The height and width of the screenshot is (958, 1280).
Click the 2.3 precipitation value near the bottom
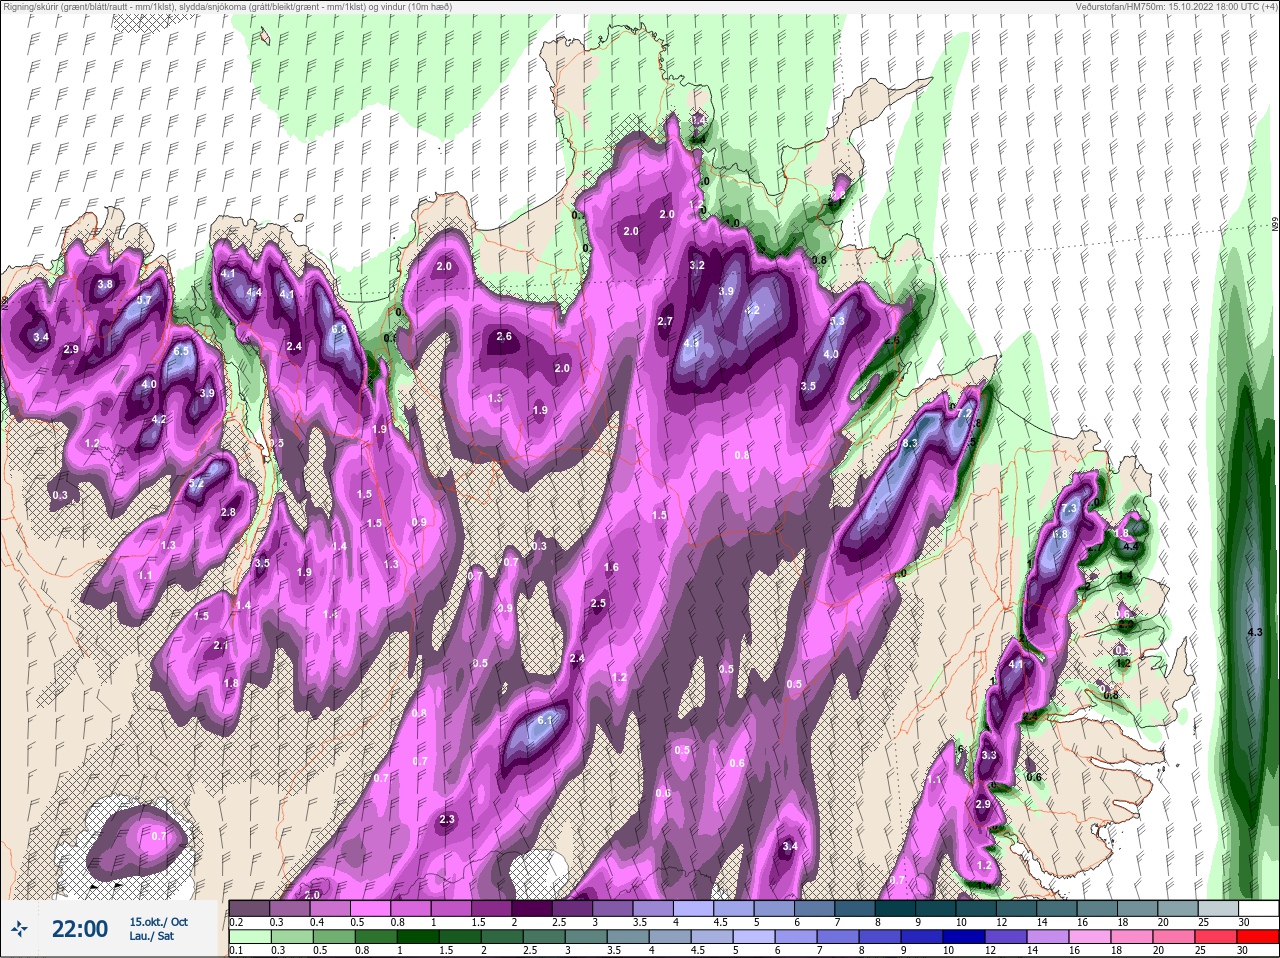(x=447, y=820)
